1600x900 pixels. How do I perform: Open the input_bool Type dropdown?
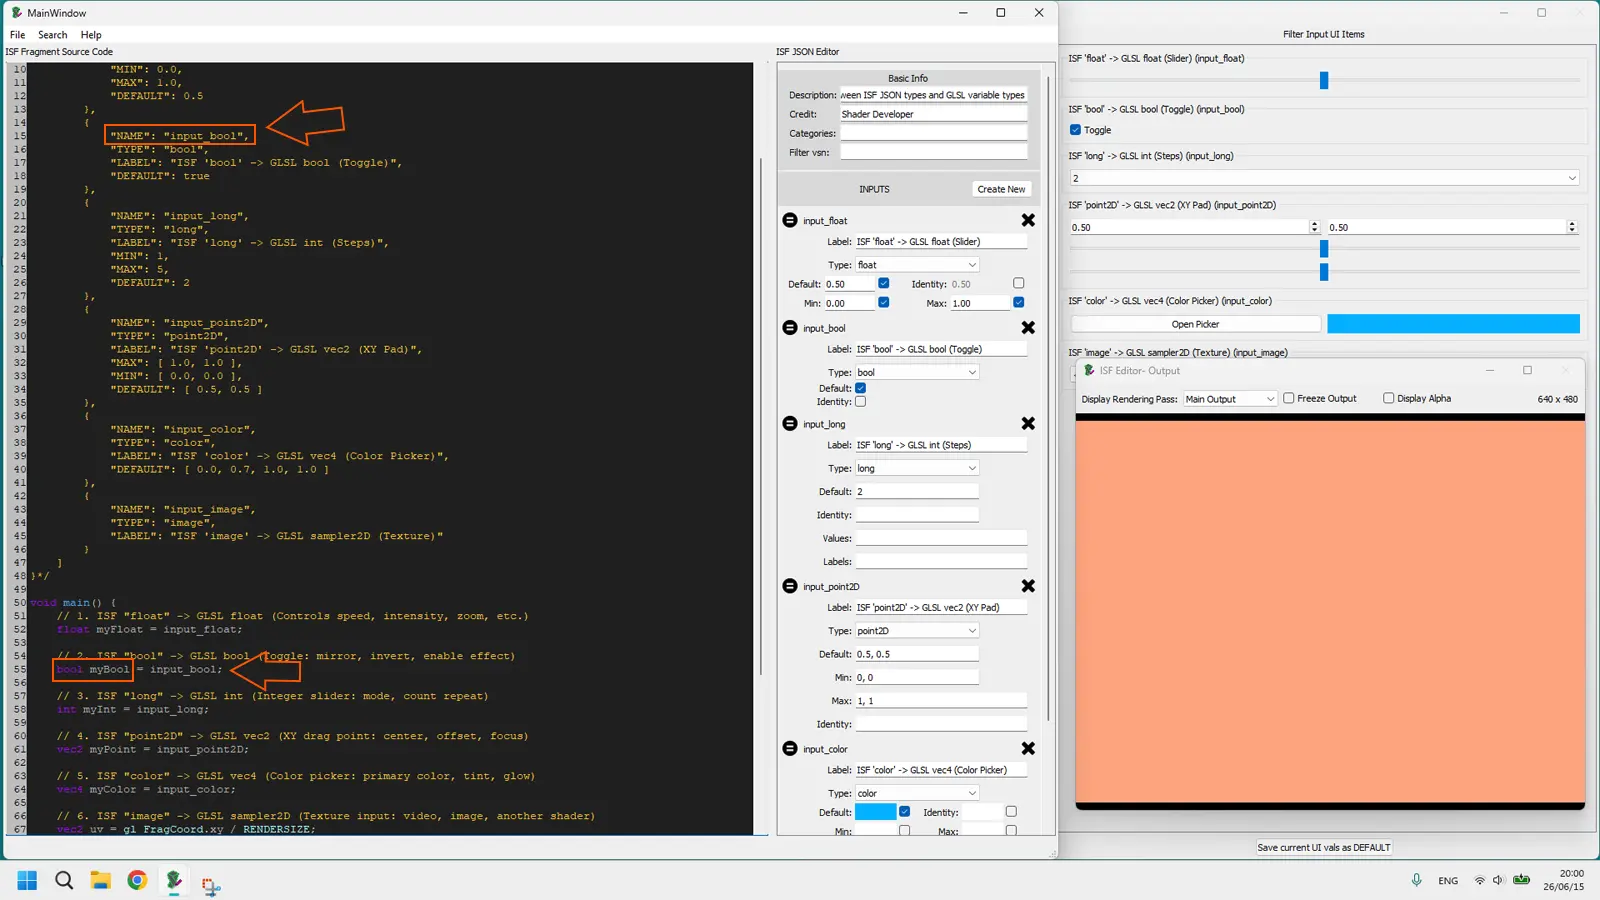917,372
